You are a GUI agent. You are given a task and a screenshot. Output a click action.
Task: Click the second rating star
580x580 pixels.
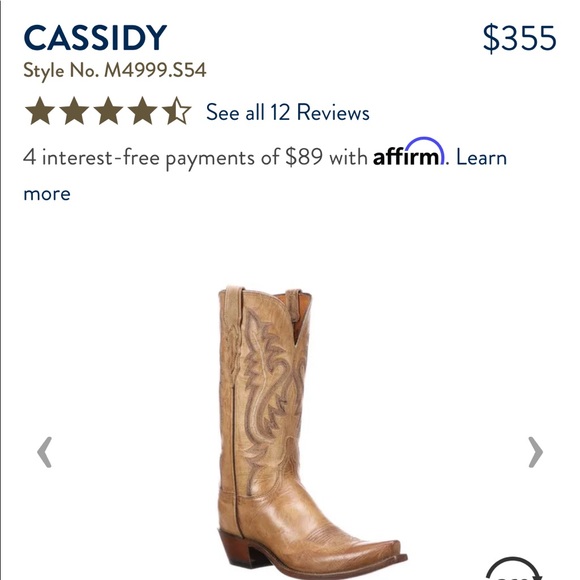click(x=74, y=111)
